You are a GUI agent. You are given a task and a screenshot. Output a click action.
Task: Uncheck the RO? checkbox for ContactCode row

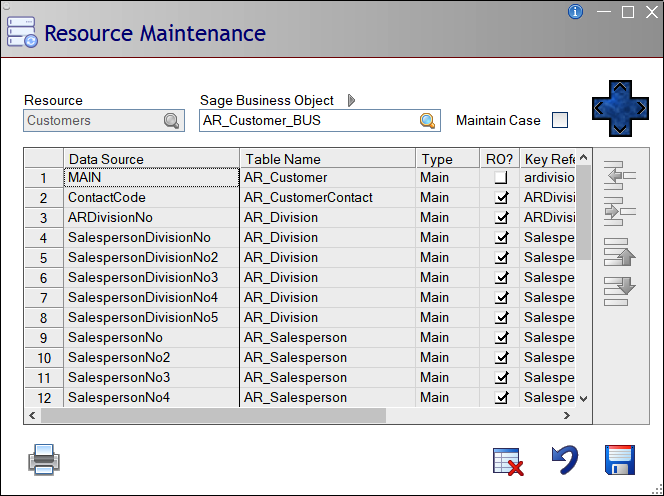[501, 198]
